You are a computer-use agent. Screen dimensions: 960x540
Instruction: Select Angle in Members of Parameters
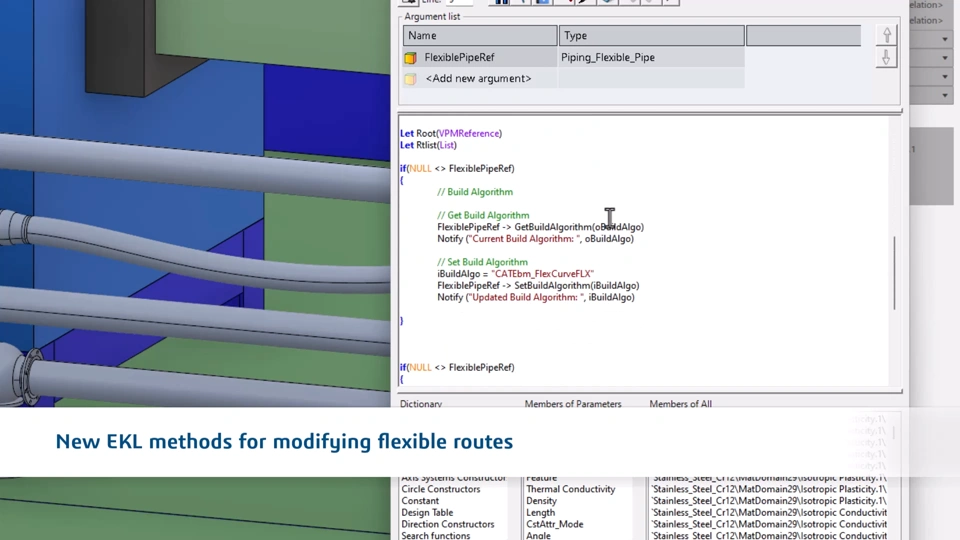(539, 535)
